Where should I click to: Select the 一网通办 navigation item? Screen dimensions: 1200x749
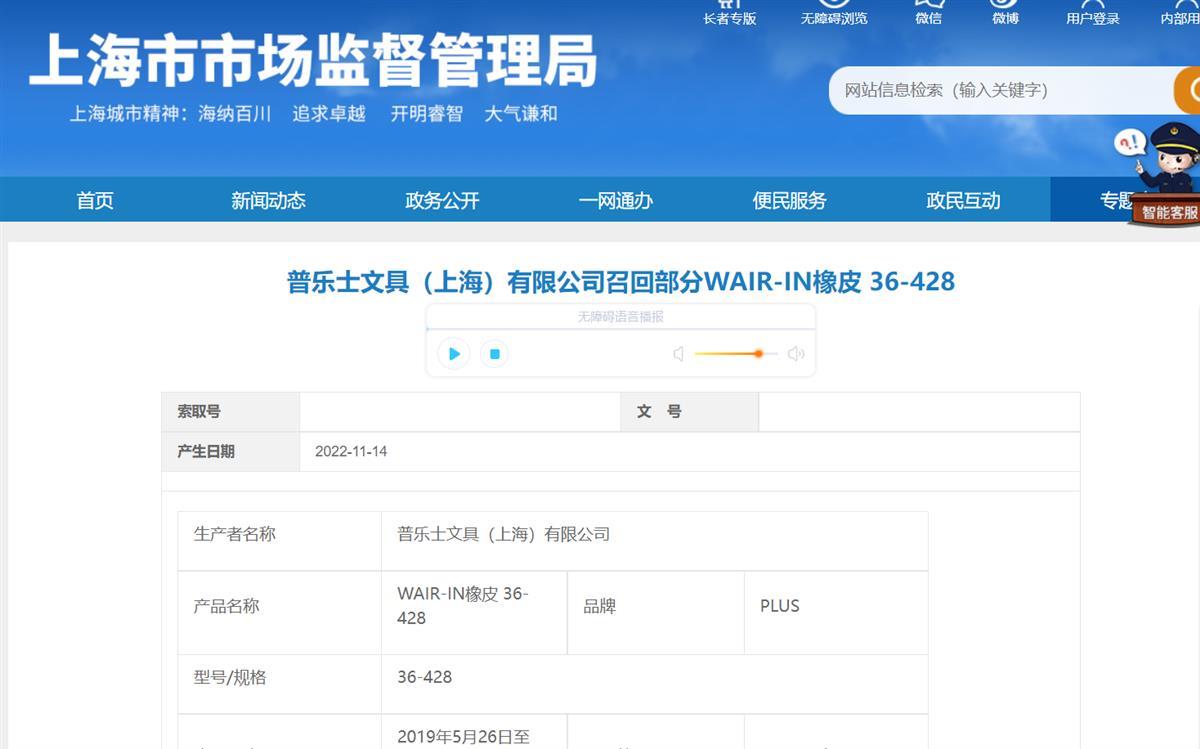(615, 200)
